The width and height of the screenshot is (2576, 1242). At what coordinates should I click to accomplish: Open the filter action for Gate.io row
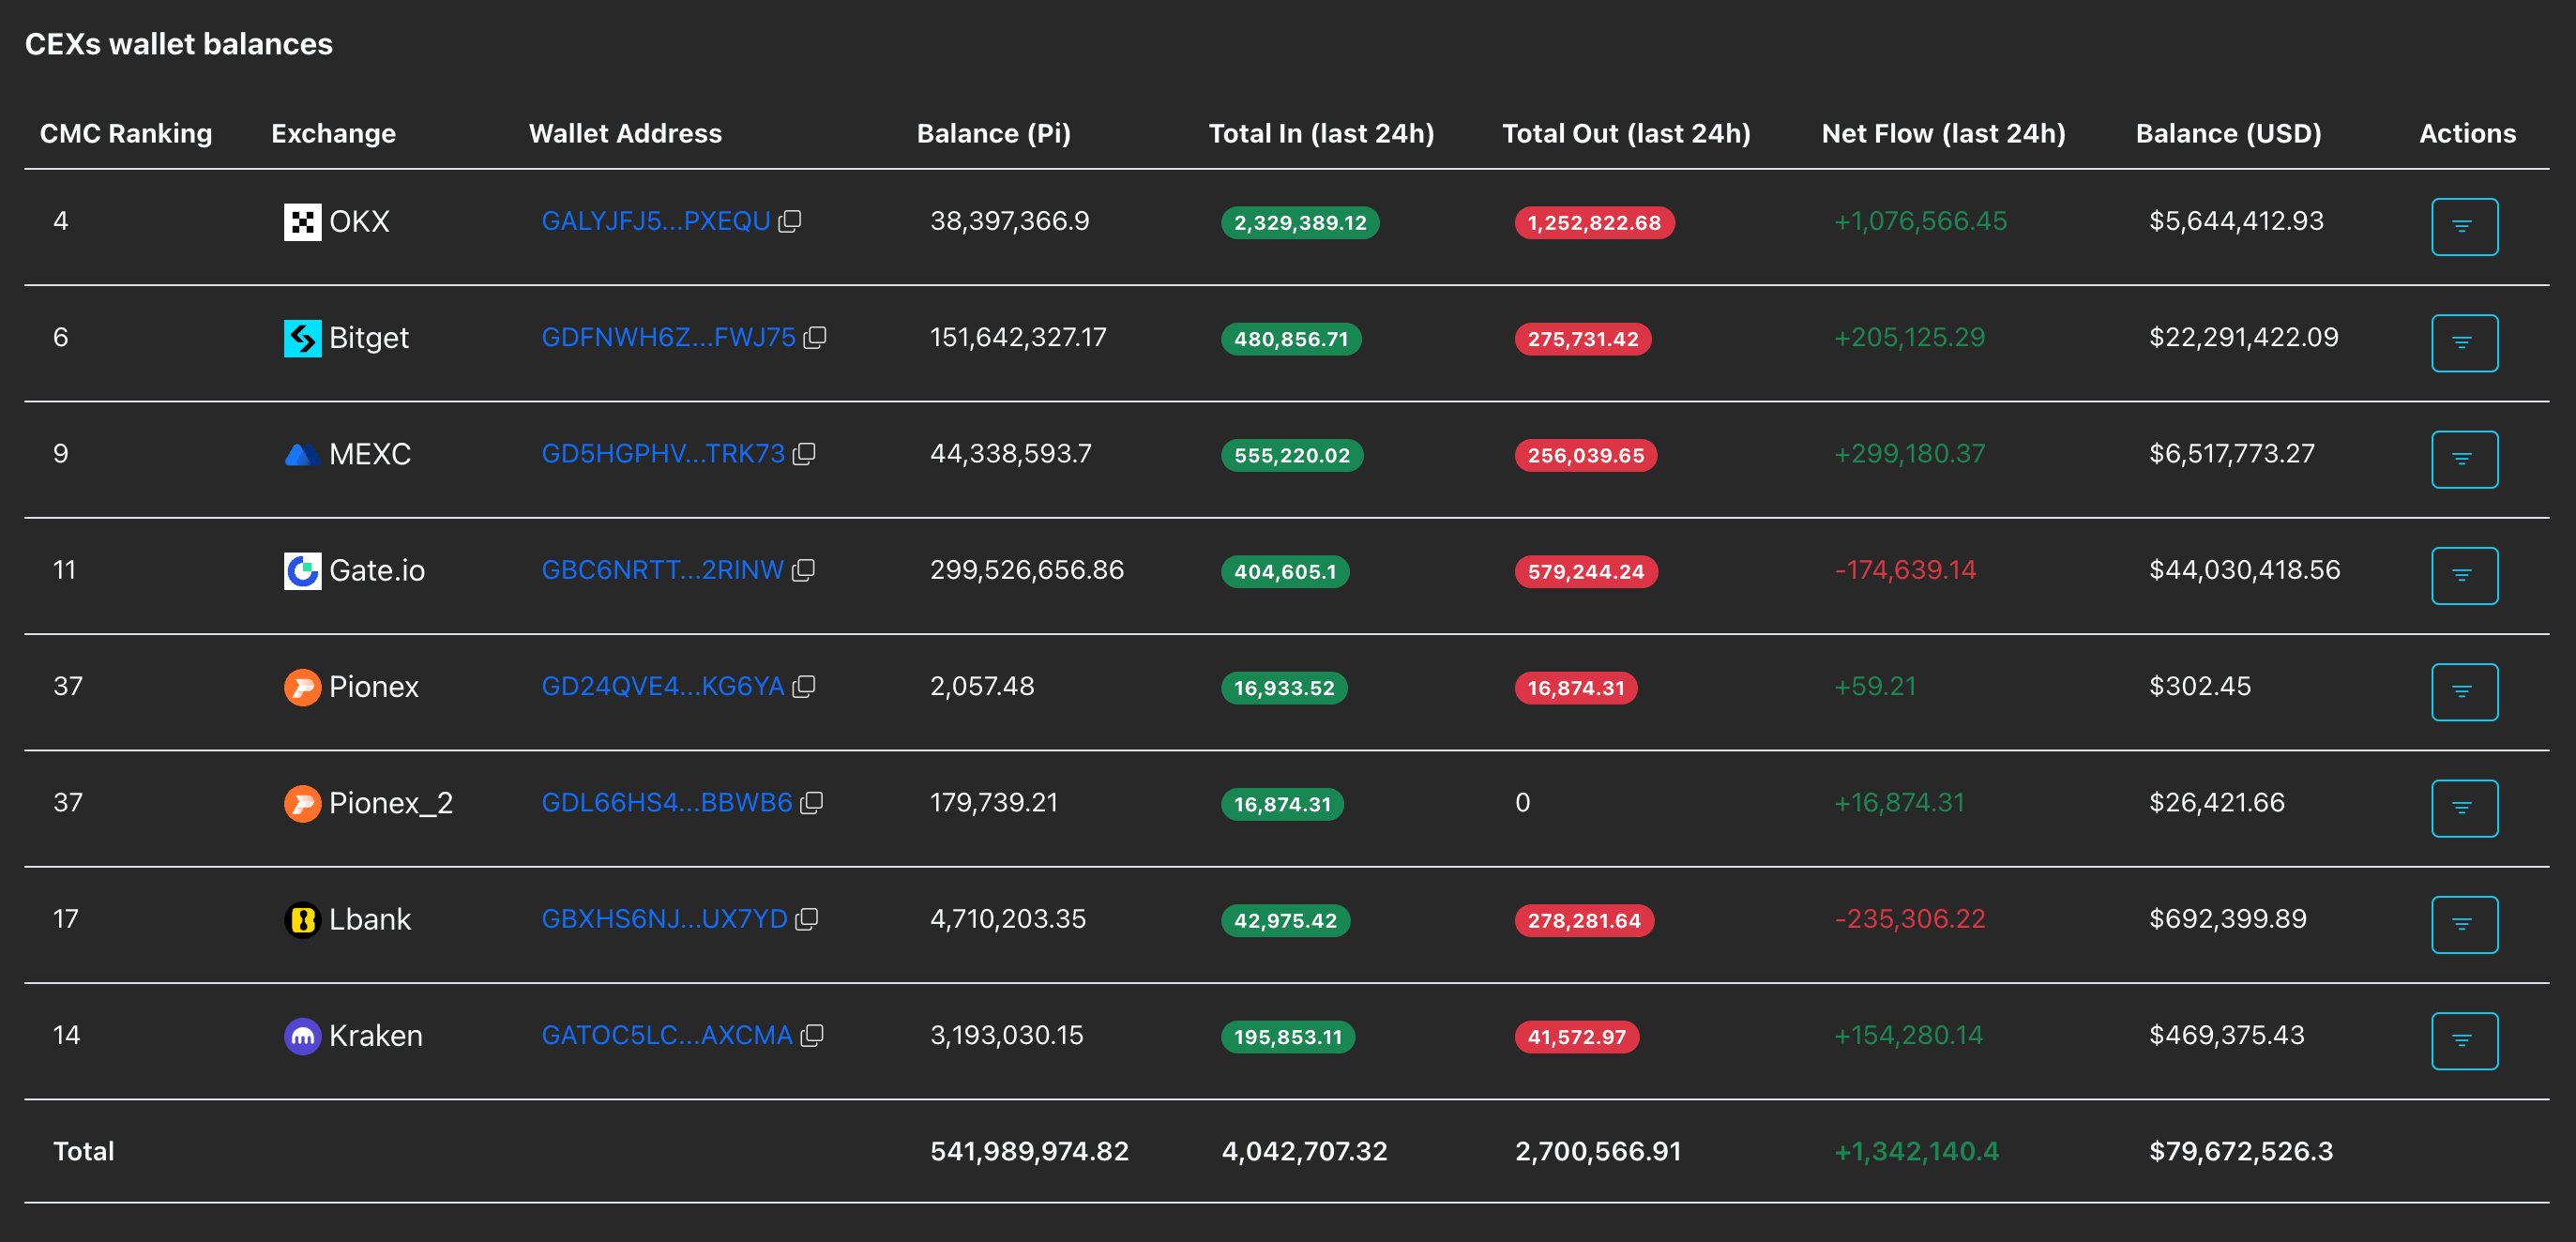coord(2464,576)
